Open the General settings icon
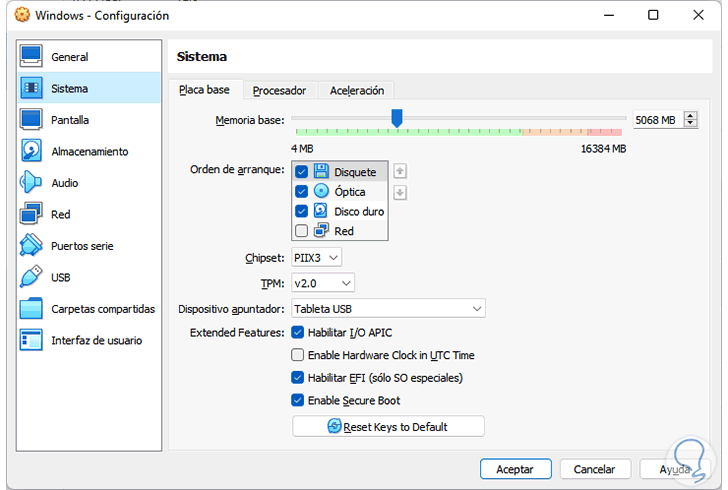 click(31, 57)
